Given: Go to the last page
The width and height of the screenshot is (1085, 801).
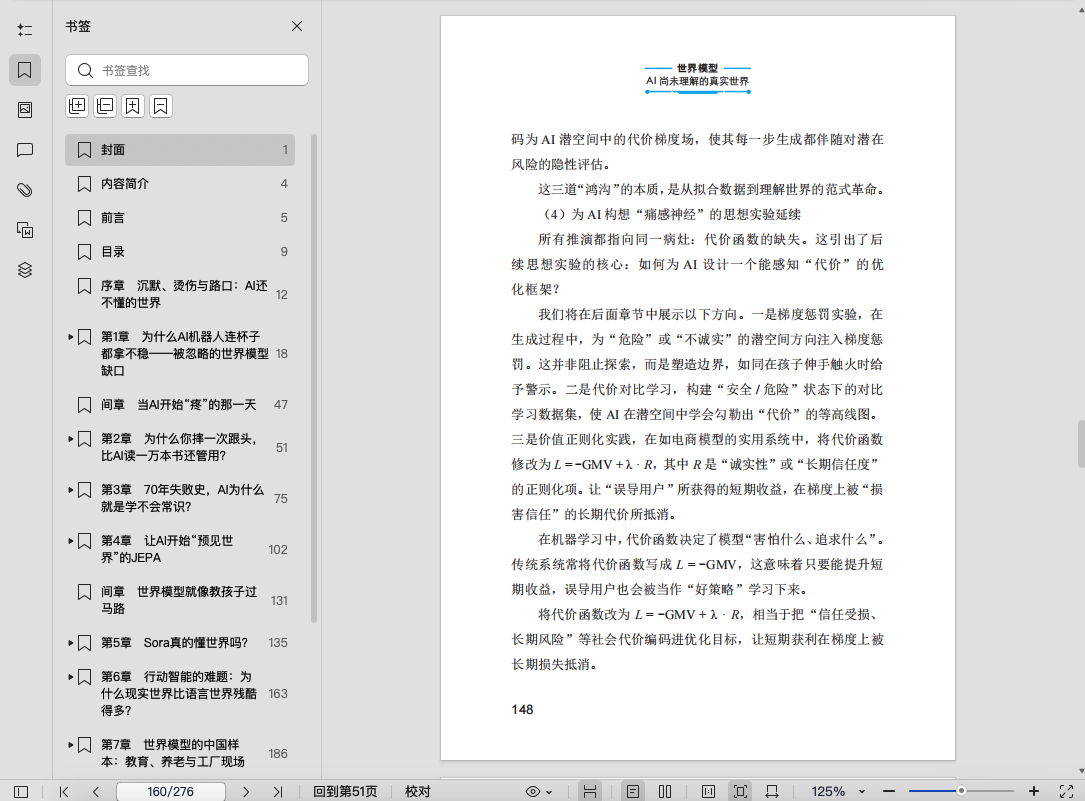Looking at the screenshot, I should pyautogui.click(x=277, y=791).
